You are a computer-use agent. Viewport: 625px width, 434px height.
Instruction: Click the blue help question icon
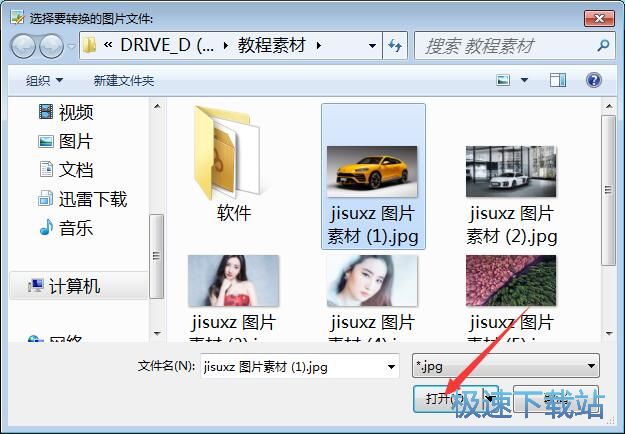(x=594, y=80)
